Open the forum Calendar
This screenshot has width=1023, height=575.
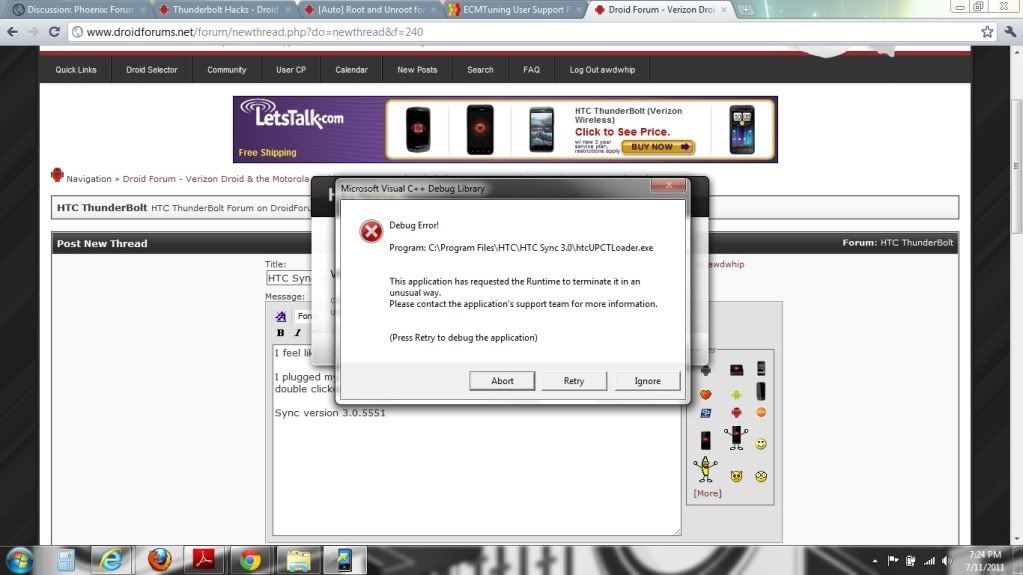click(x=351, y=70)
